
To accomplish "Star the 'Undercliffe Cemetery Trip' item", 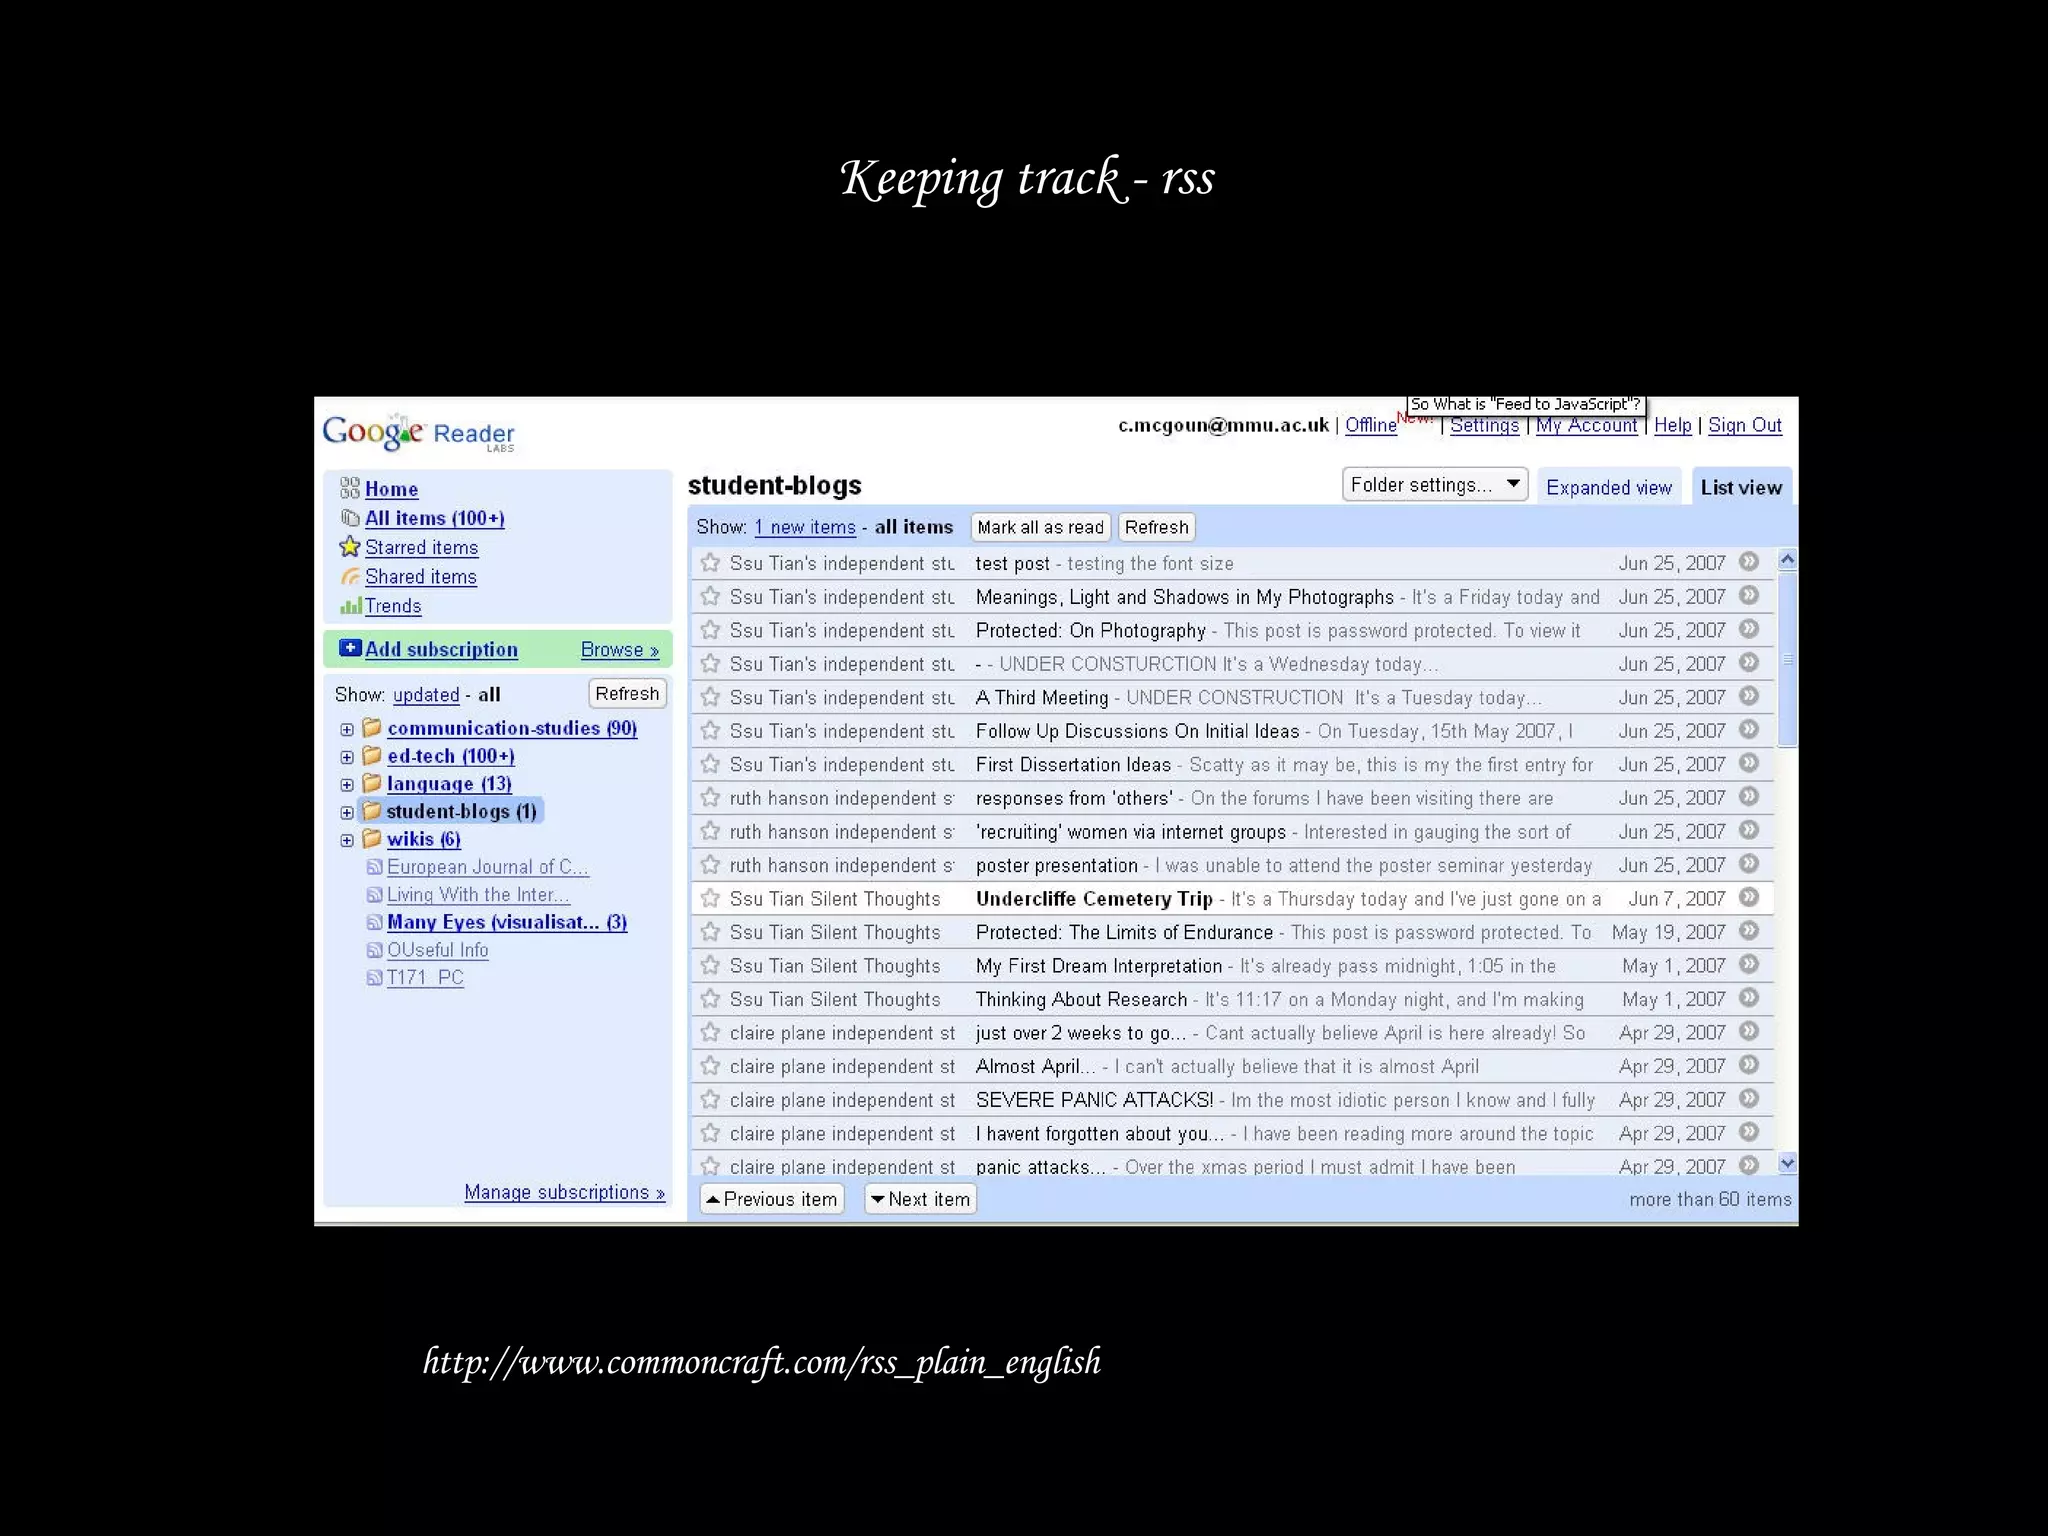I will (x=710, y=898).
